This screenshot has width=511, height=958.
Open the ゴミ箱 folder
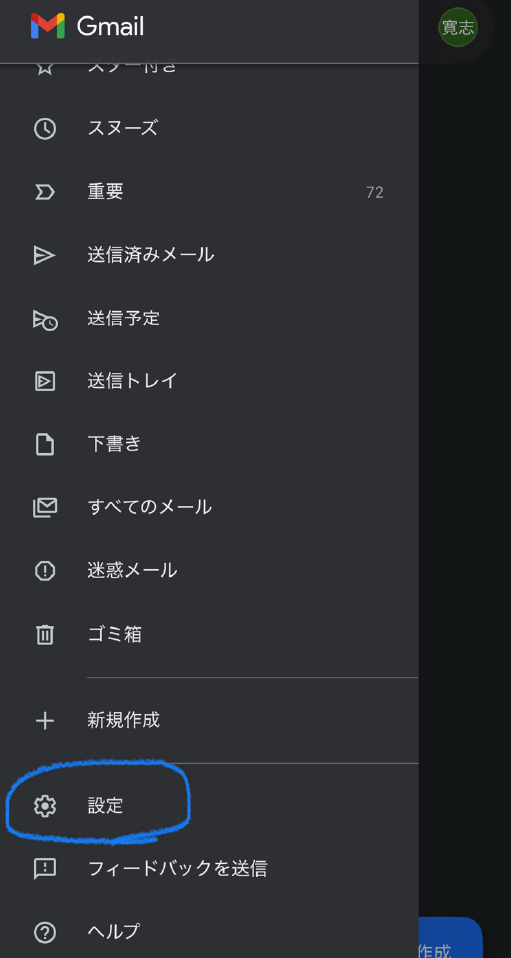pyautogui.click(x=209, y=635)
